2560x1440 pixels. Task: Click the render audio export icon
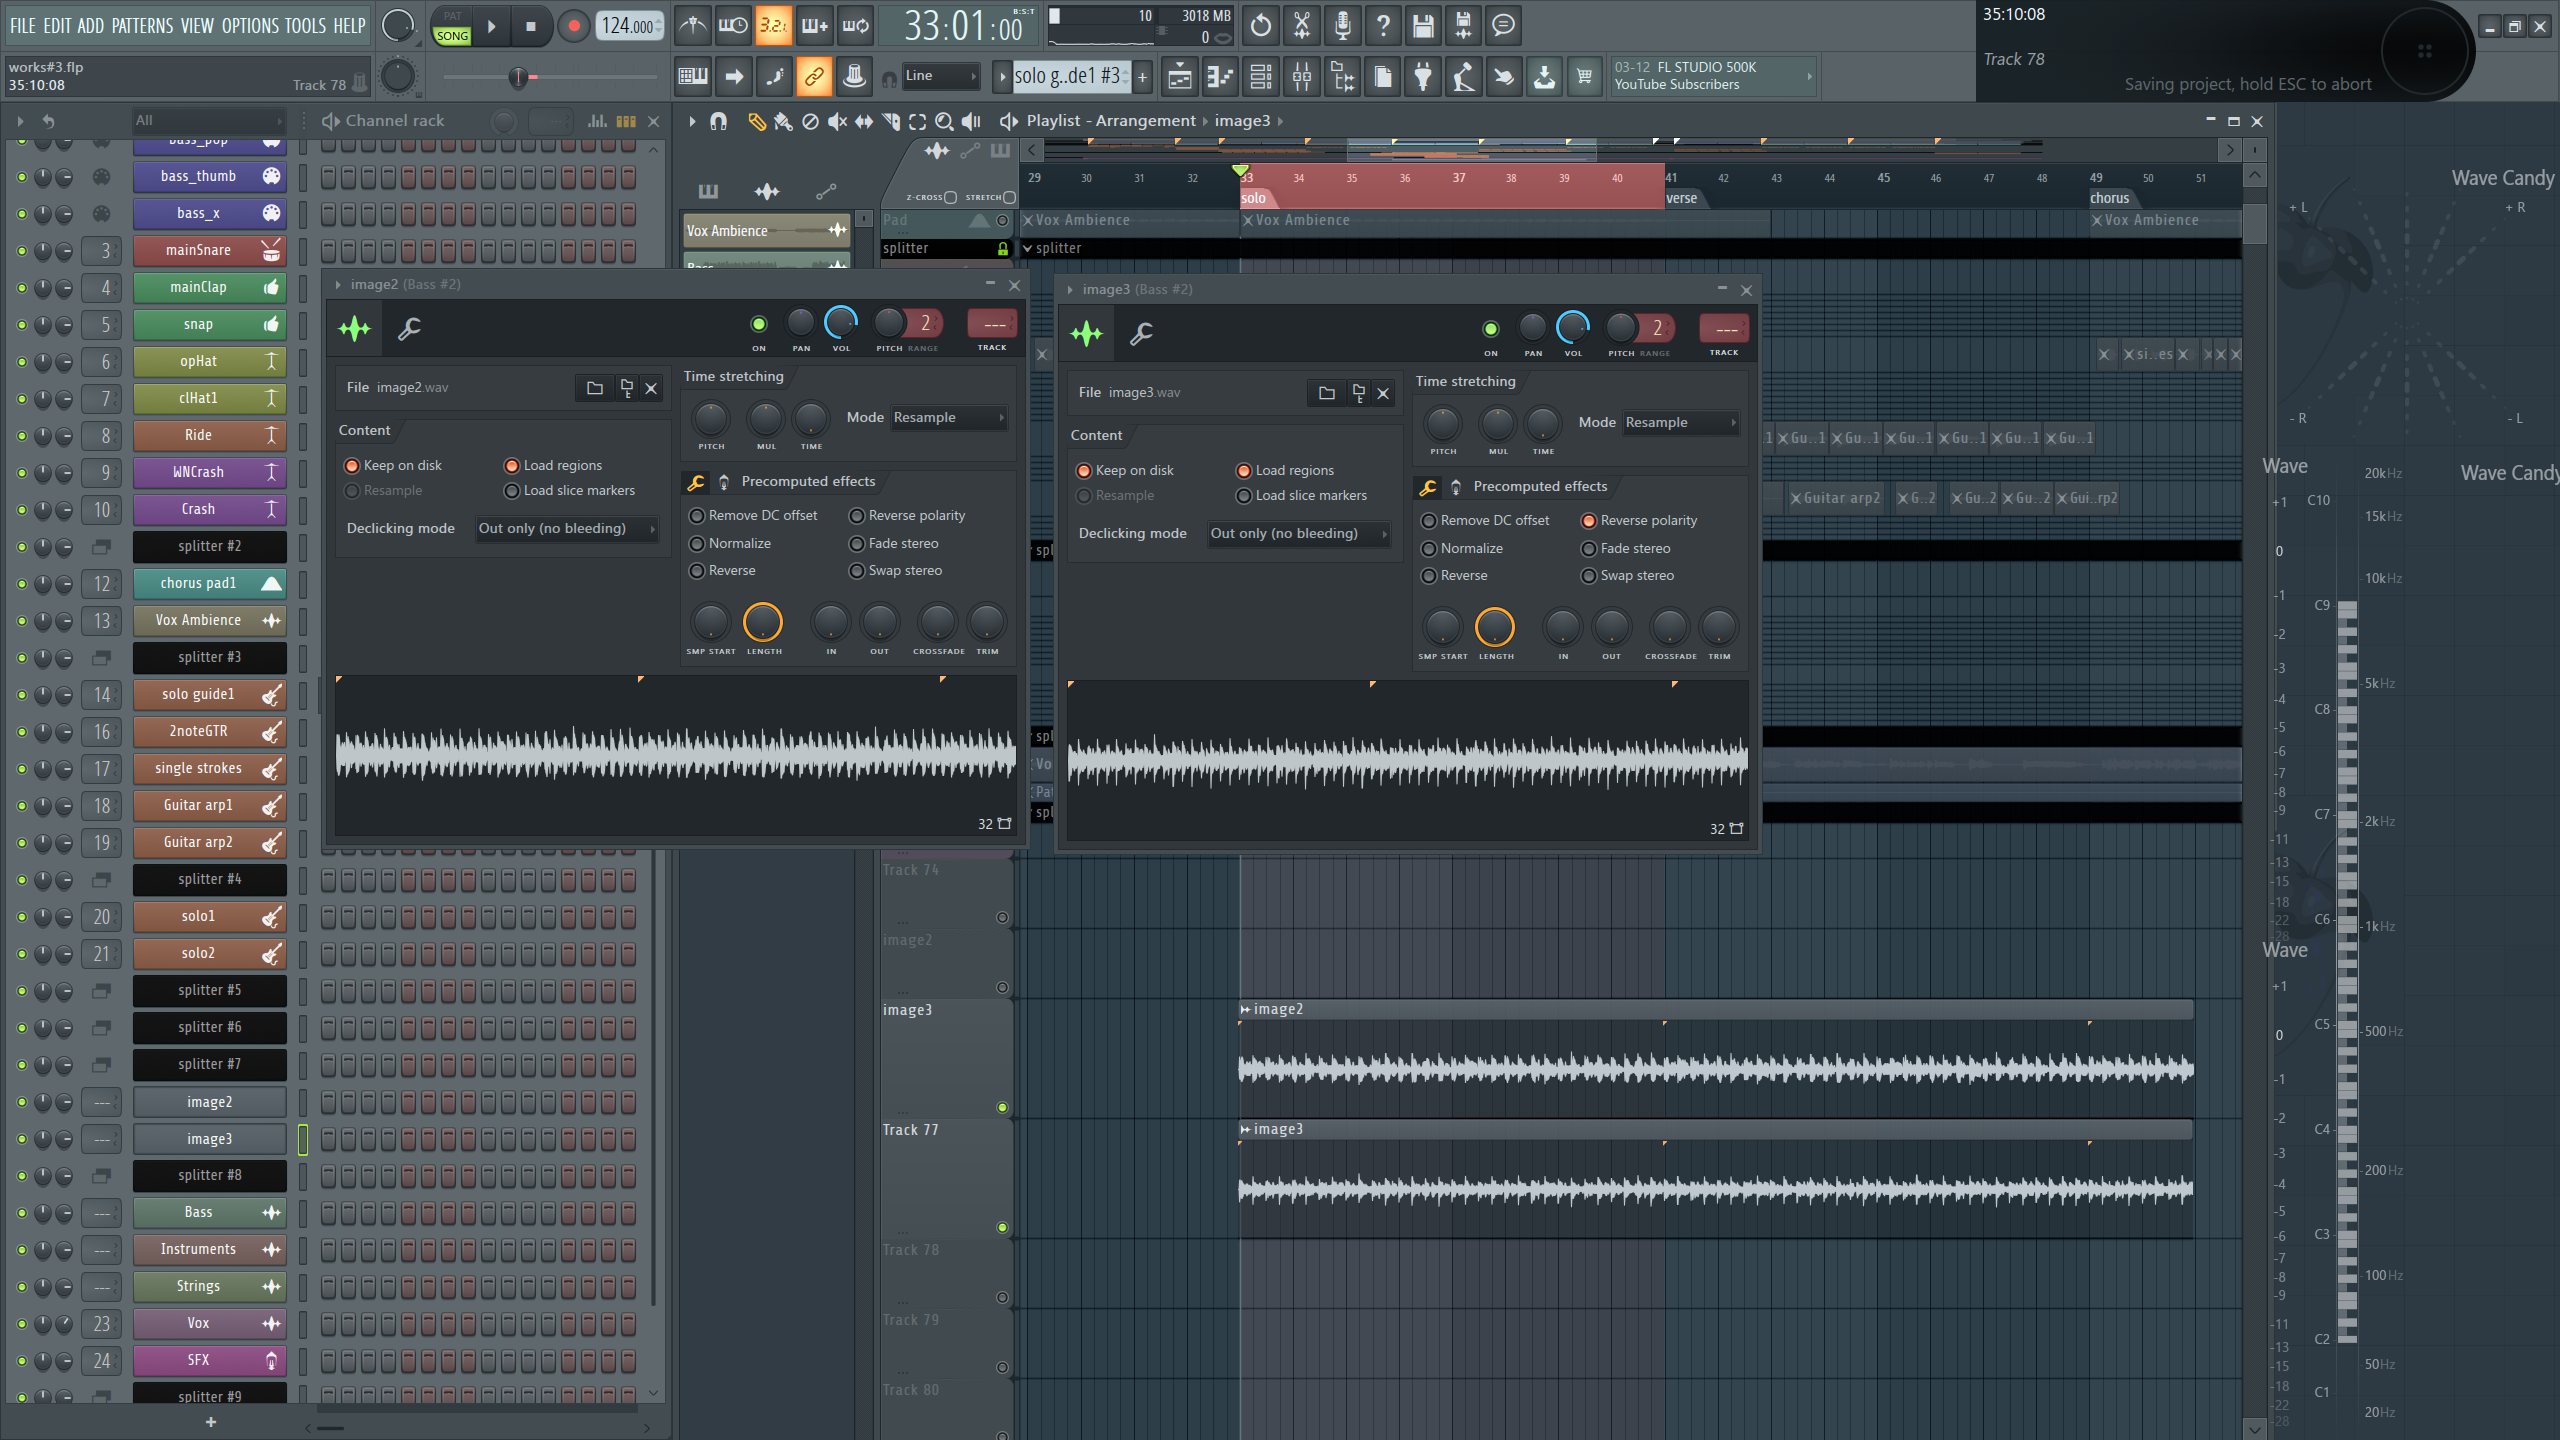[x=1463, y=26]
